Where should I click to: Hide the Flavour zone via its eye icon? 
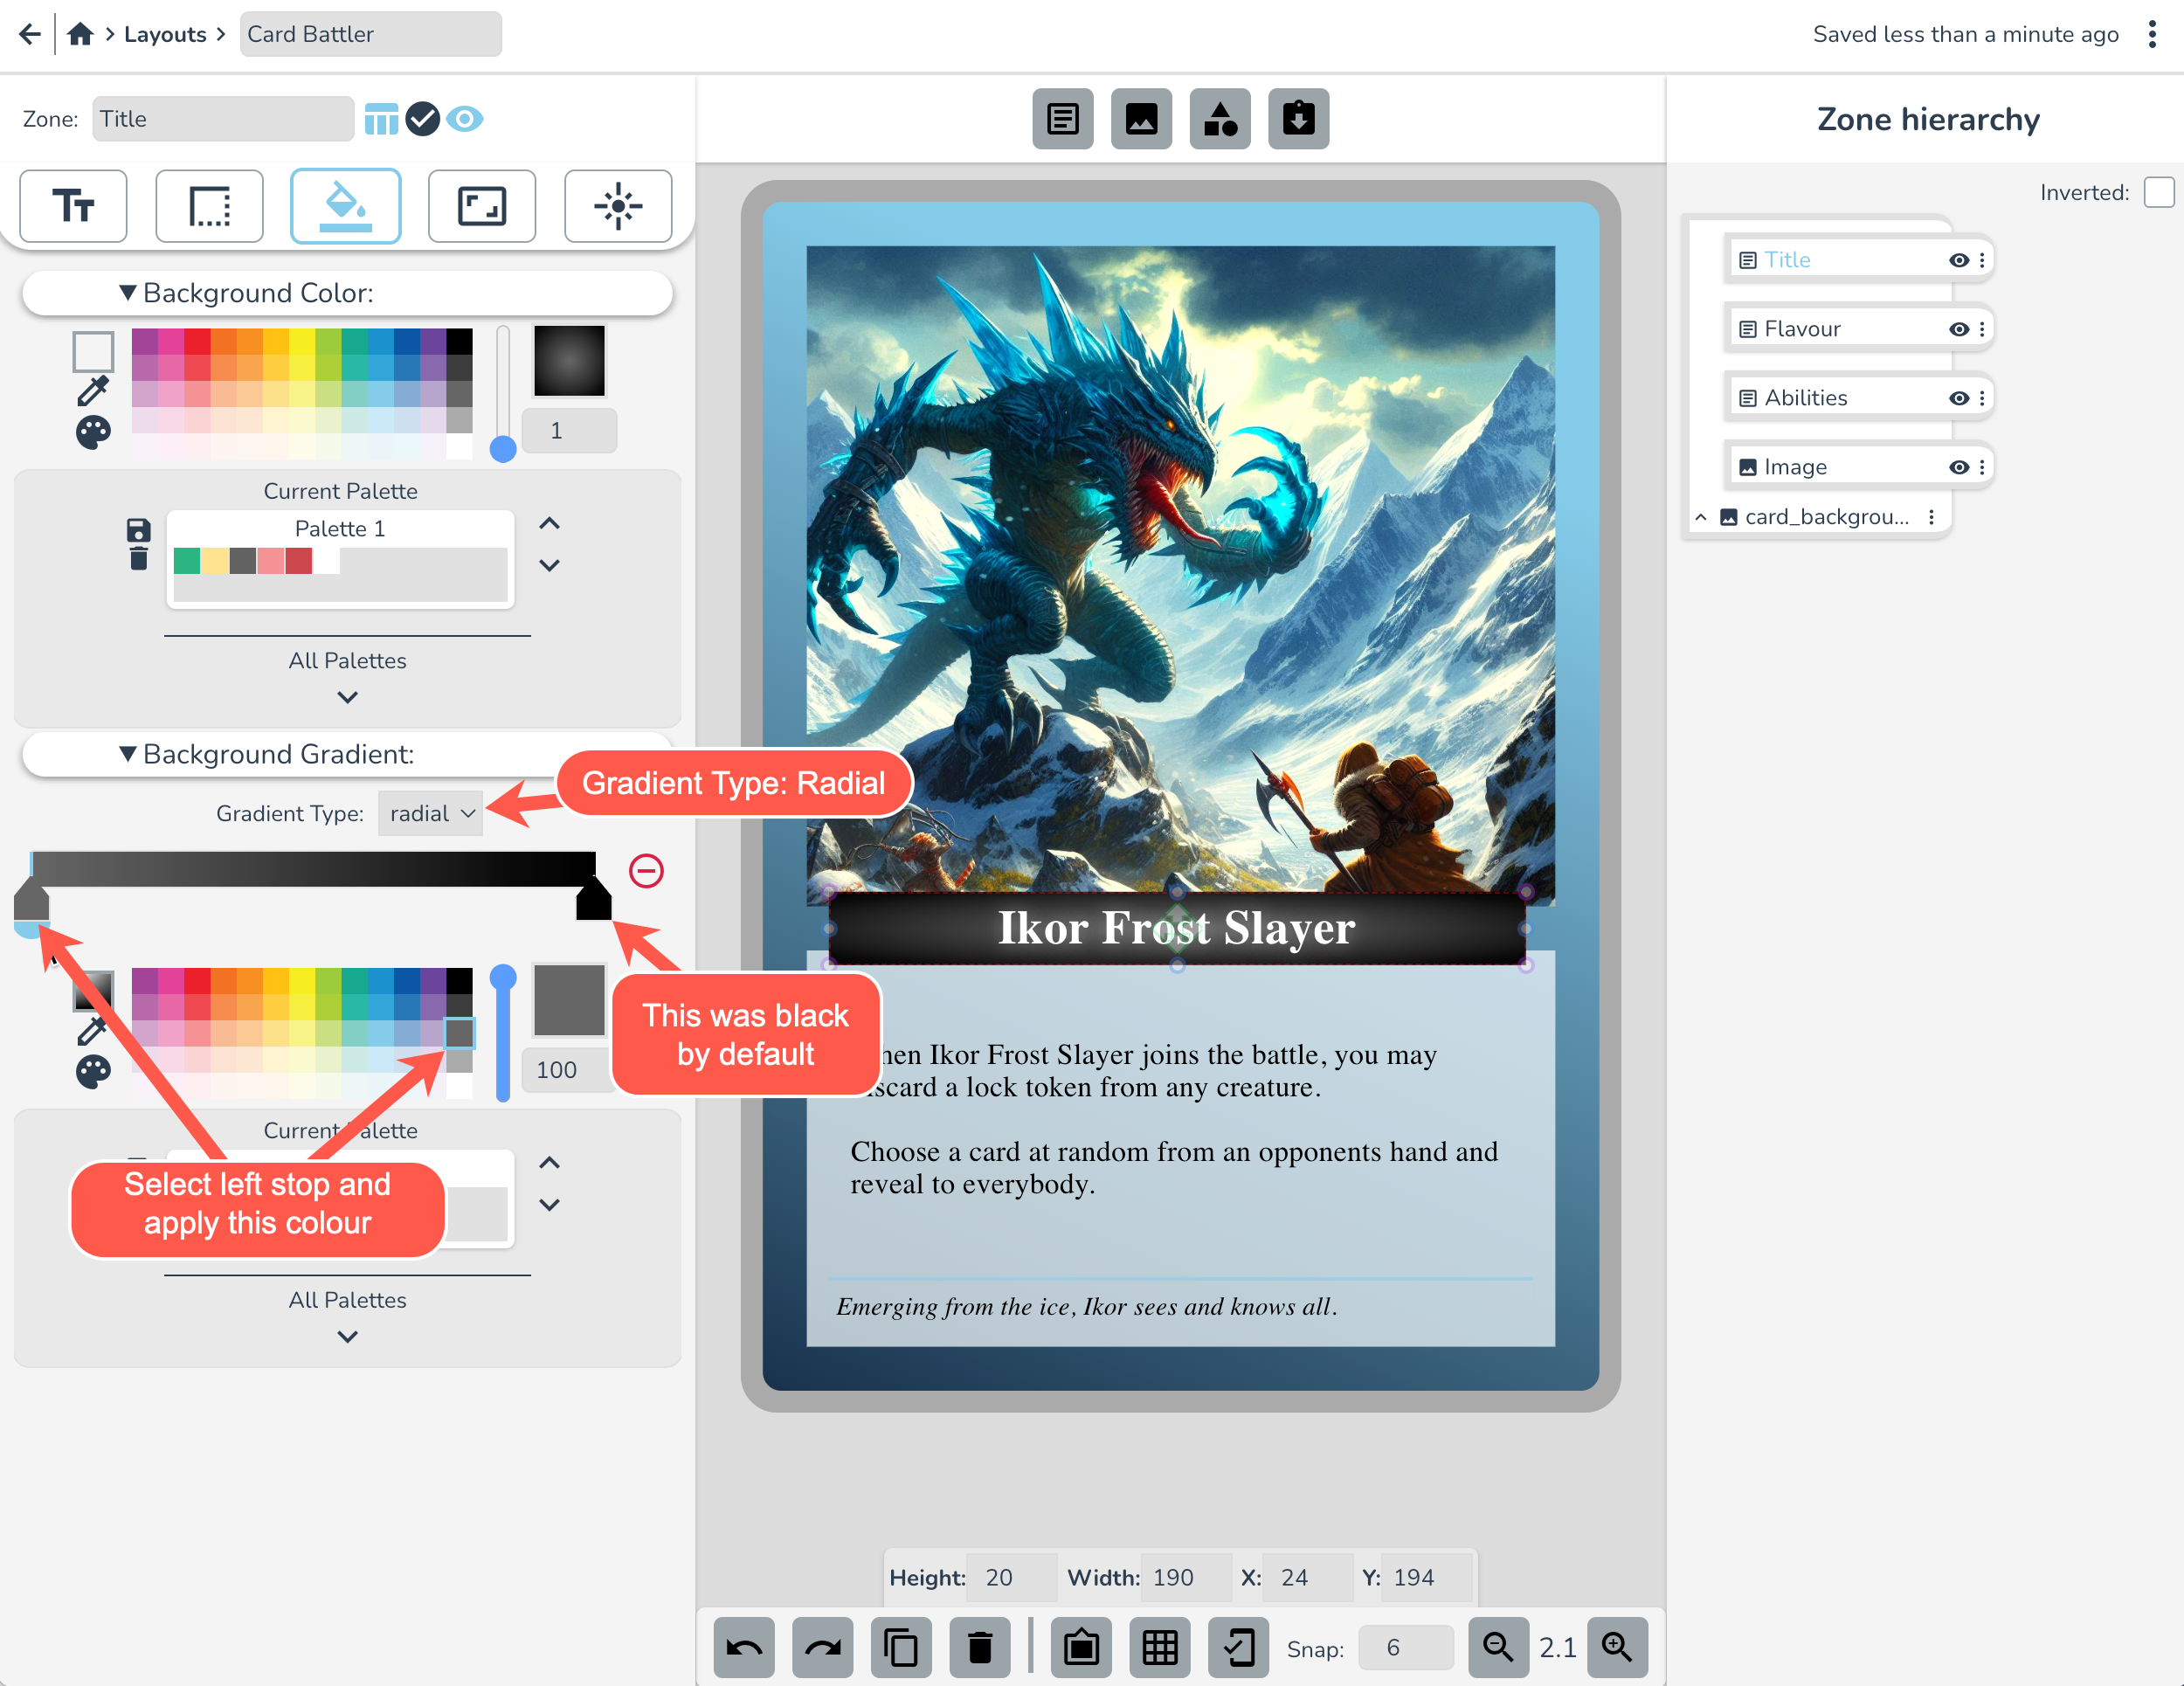[1958, 329]
